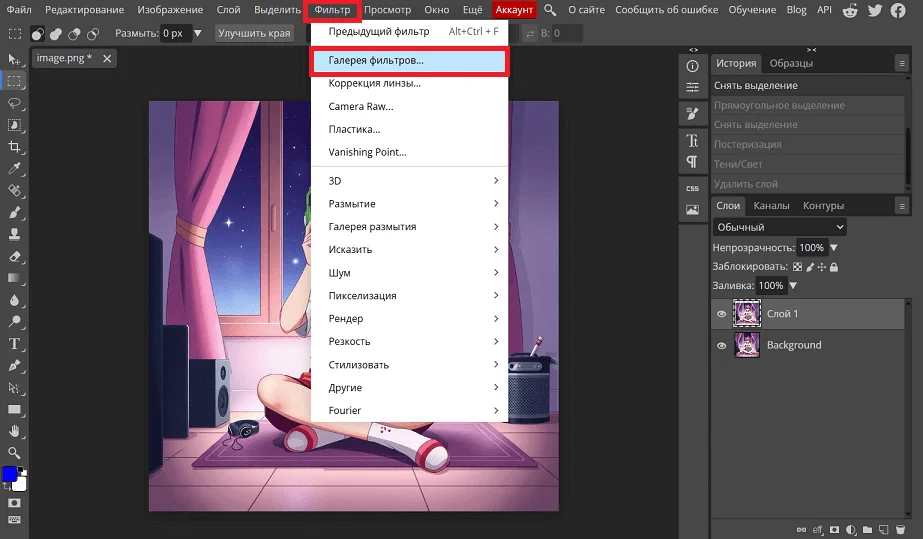Select the Crop tool in the toolbar
The height and width of the screenshot is (539, 923).
(x=15, y=146)
